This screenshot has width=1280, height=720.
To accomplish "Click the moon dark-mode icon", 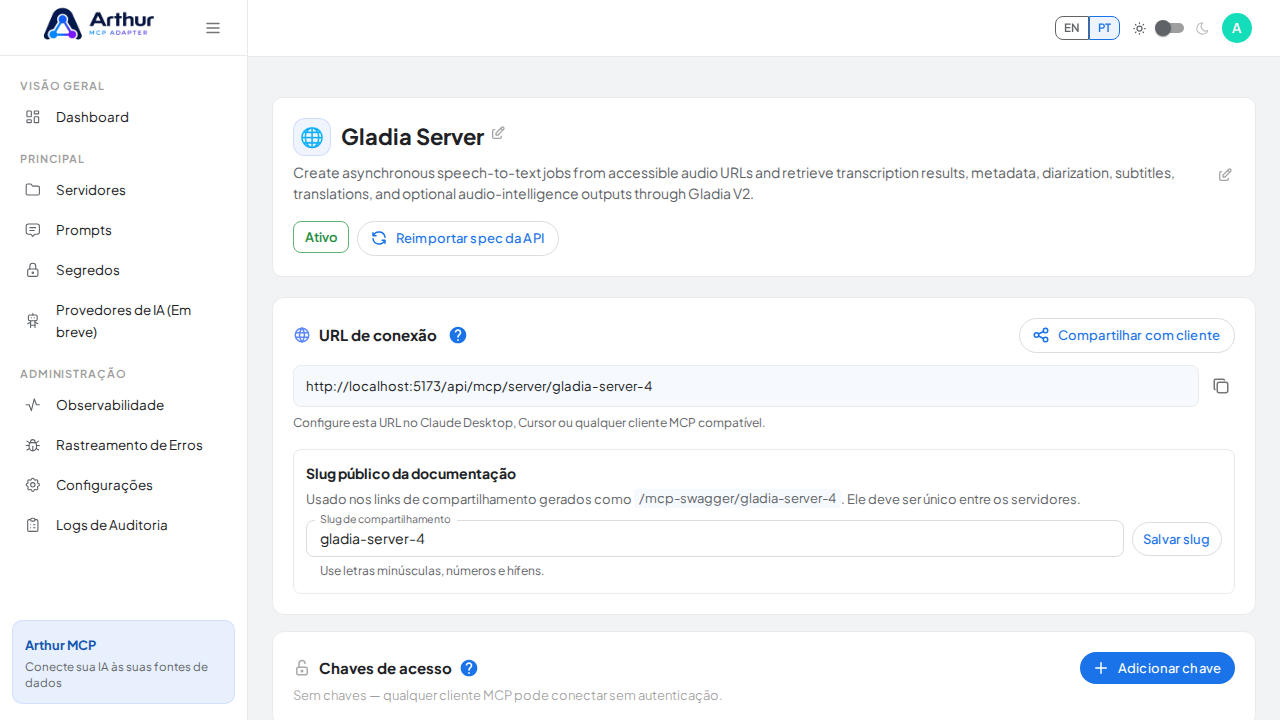I will pos(1202,28).
